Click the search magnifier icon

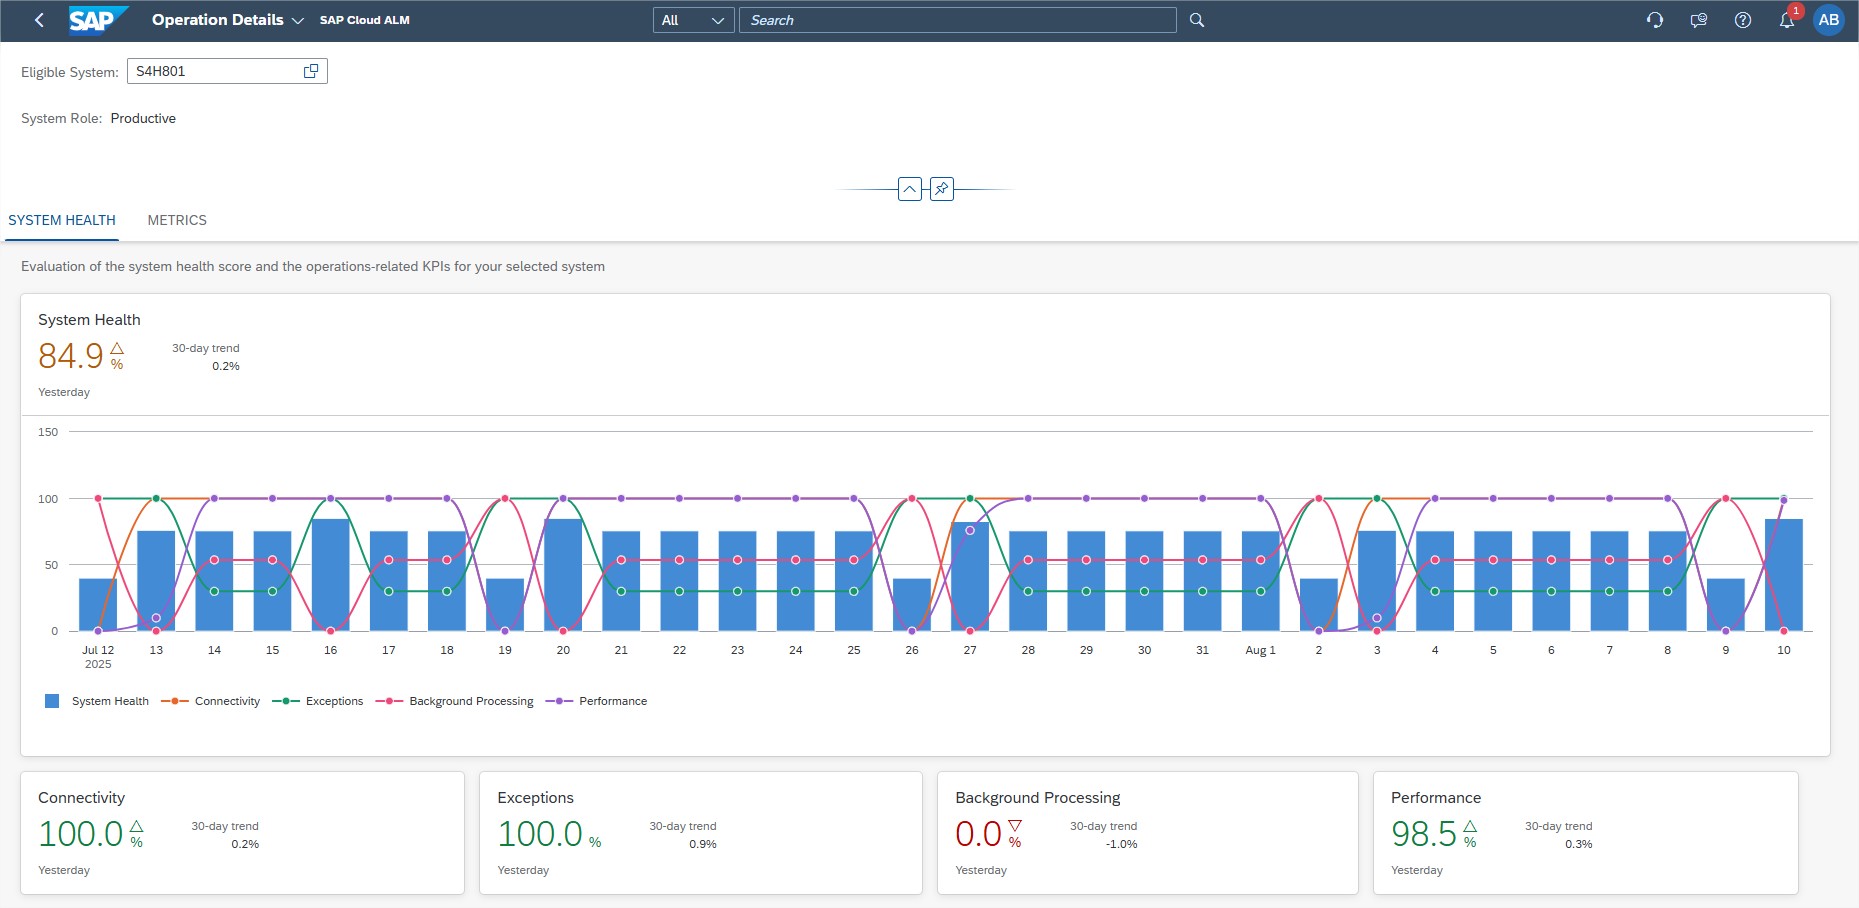[x=1197, y=20]
